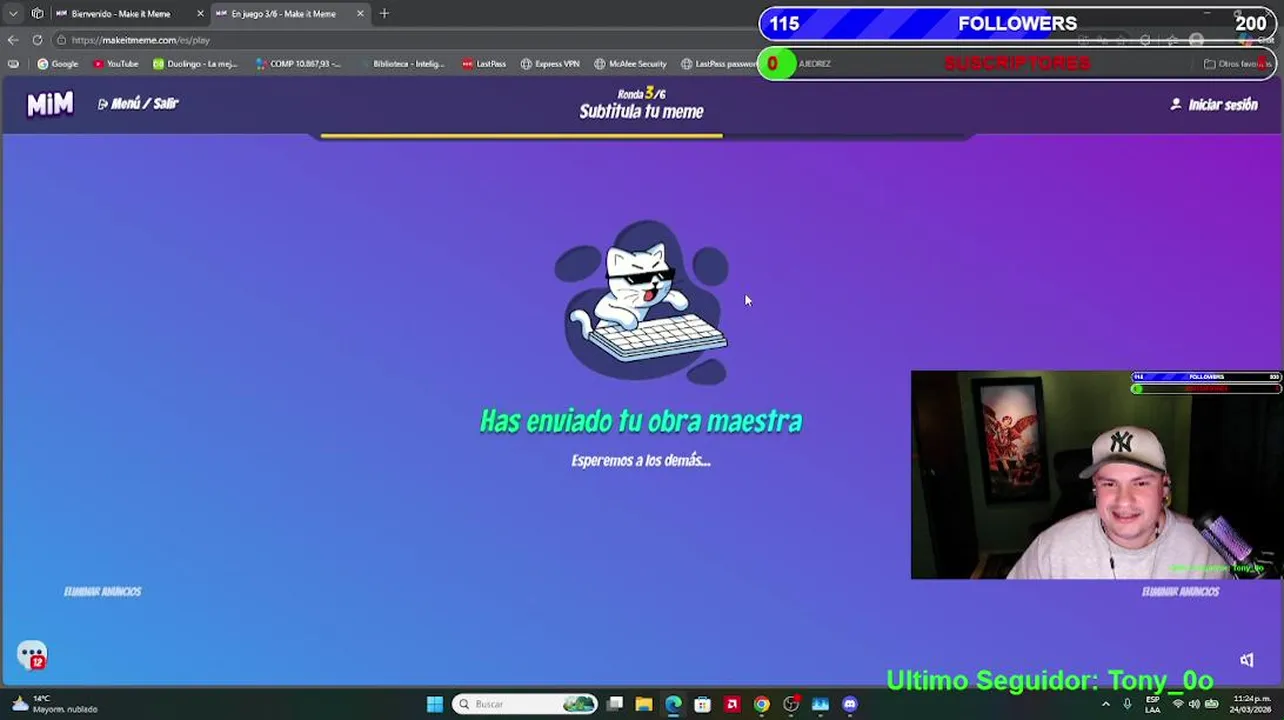Viewport: 1284px width, 720px height.
Task: Open Duolingo bookmark
Action: (195, 64)
